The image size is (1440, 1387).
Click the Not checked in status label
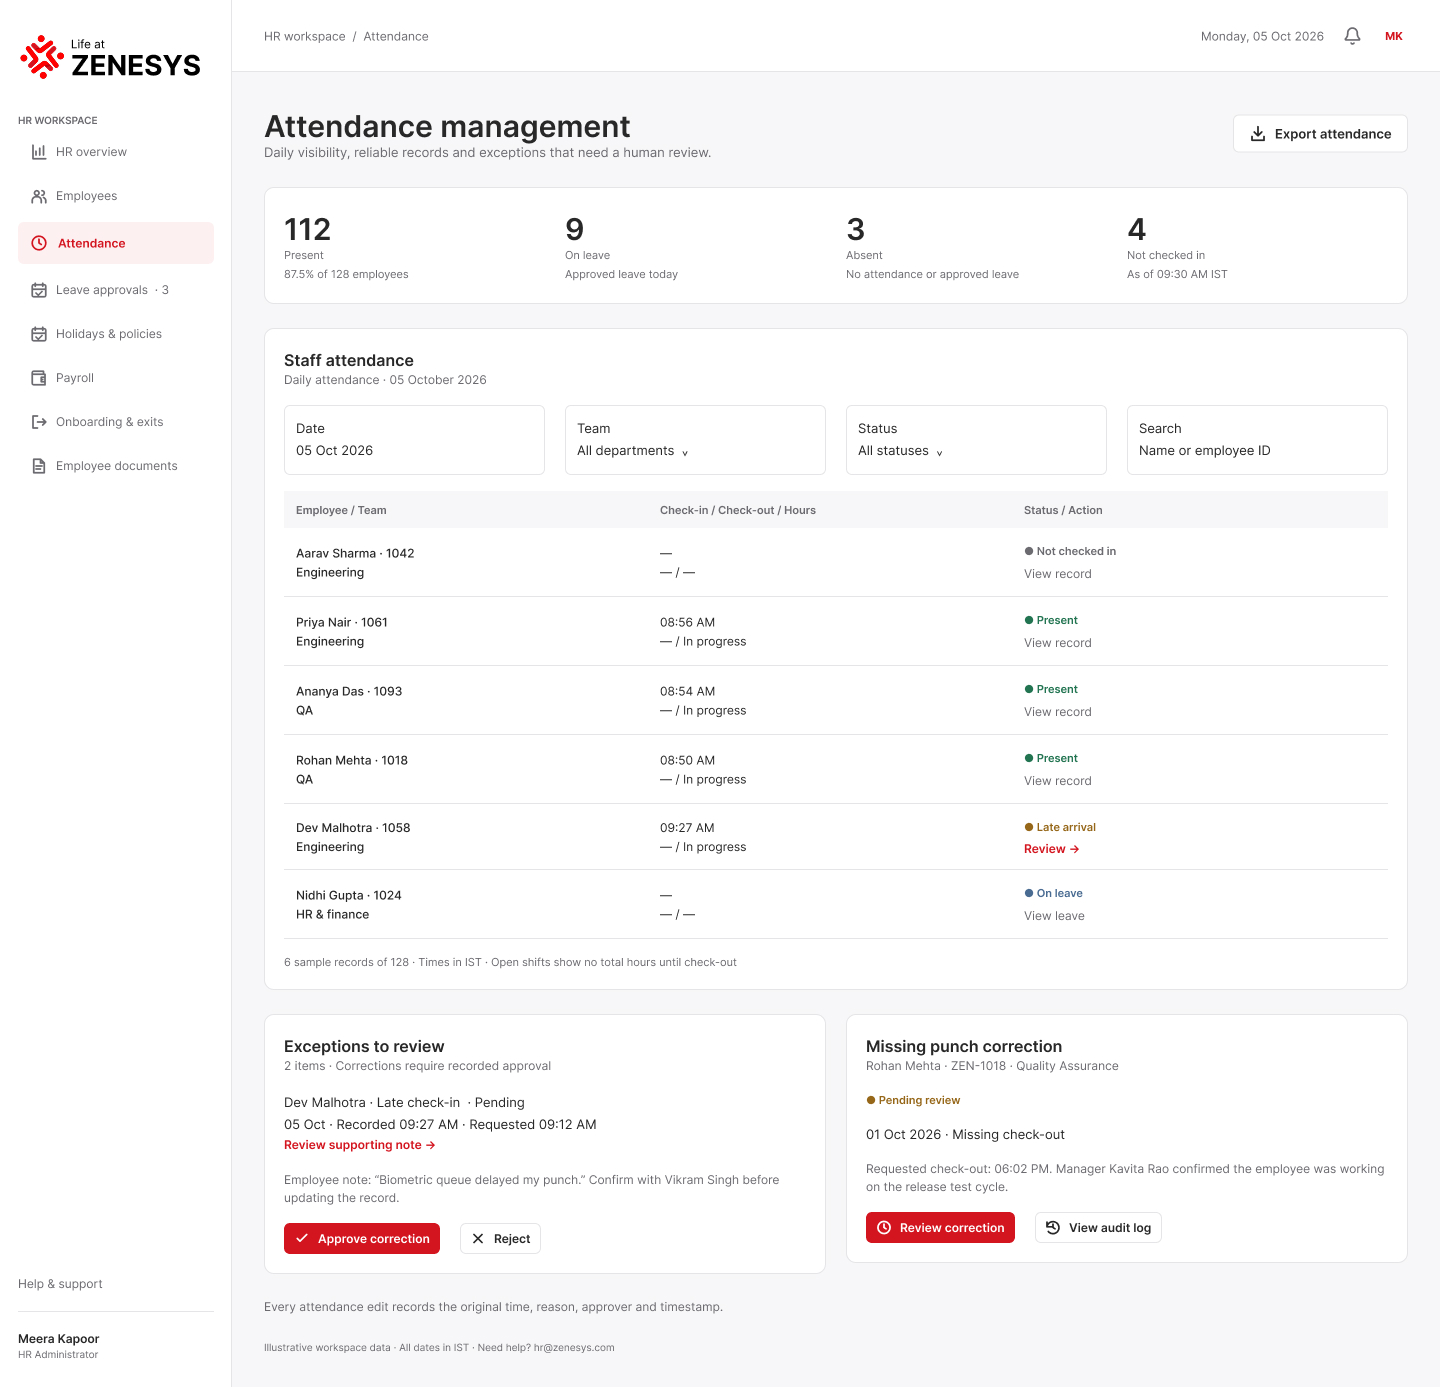click(1070, 551)
